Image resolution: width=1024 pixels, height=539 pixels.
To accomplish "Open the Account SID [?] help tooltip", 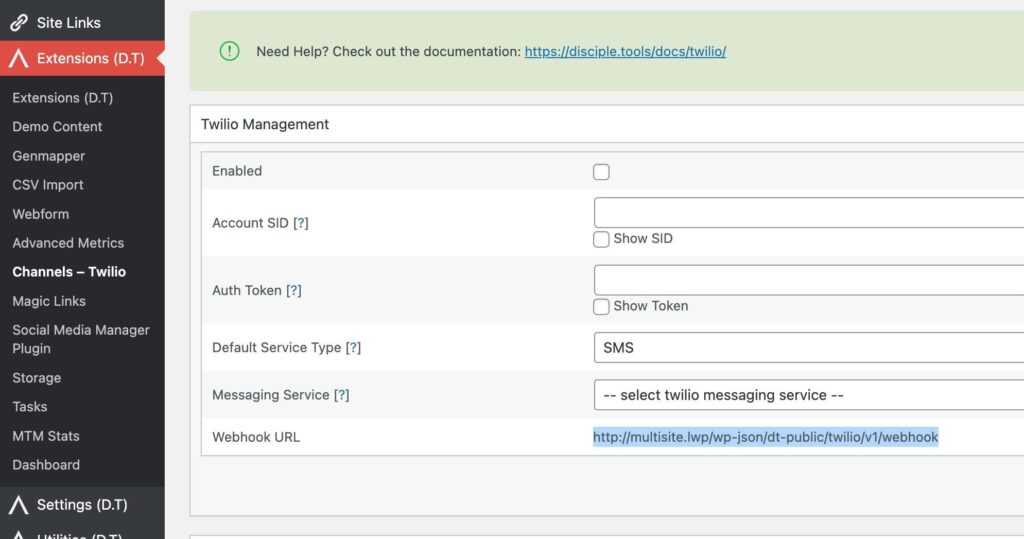I will [x=300, y=223].
